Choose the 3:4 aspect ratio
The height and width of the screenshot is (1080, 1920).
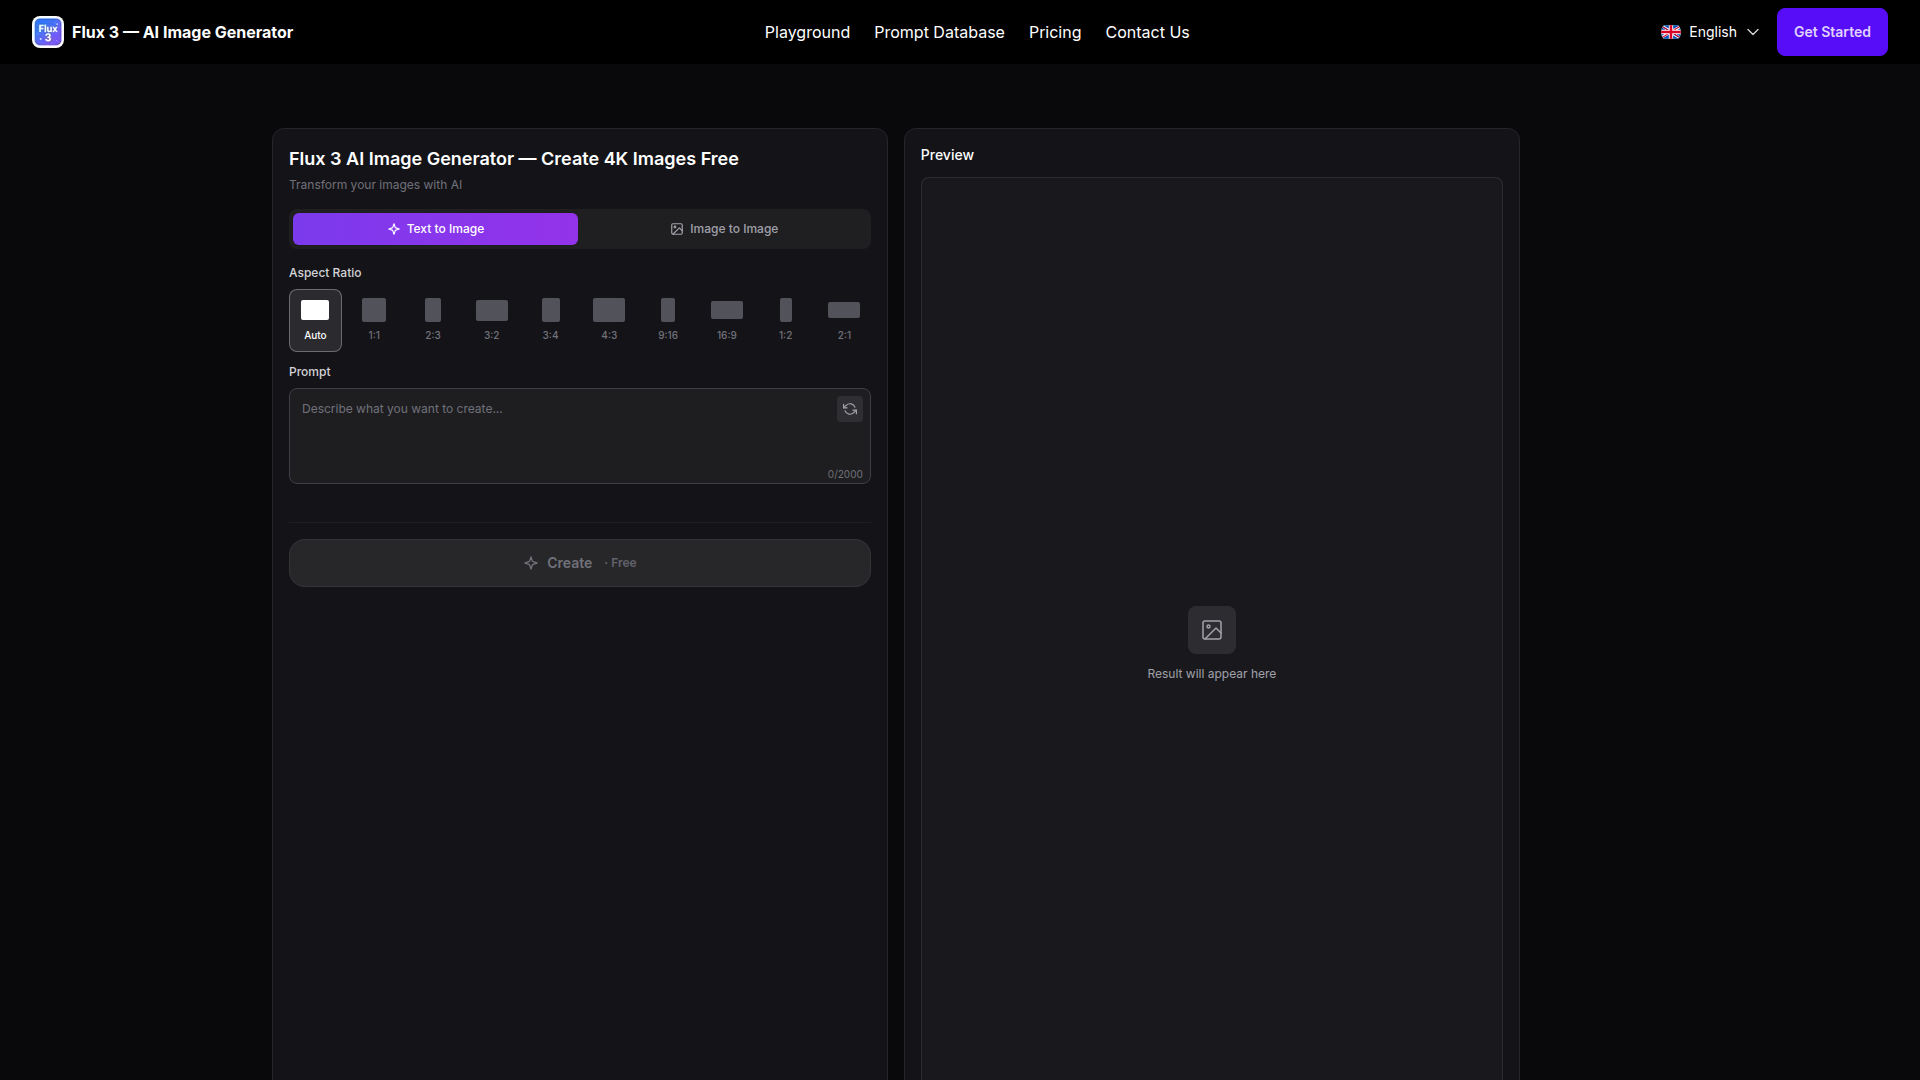[x=551, y=320]
